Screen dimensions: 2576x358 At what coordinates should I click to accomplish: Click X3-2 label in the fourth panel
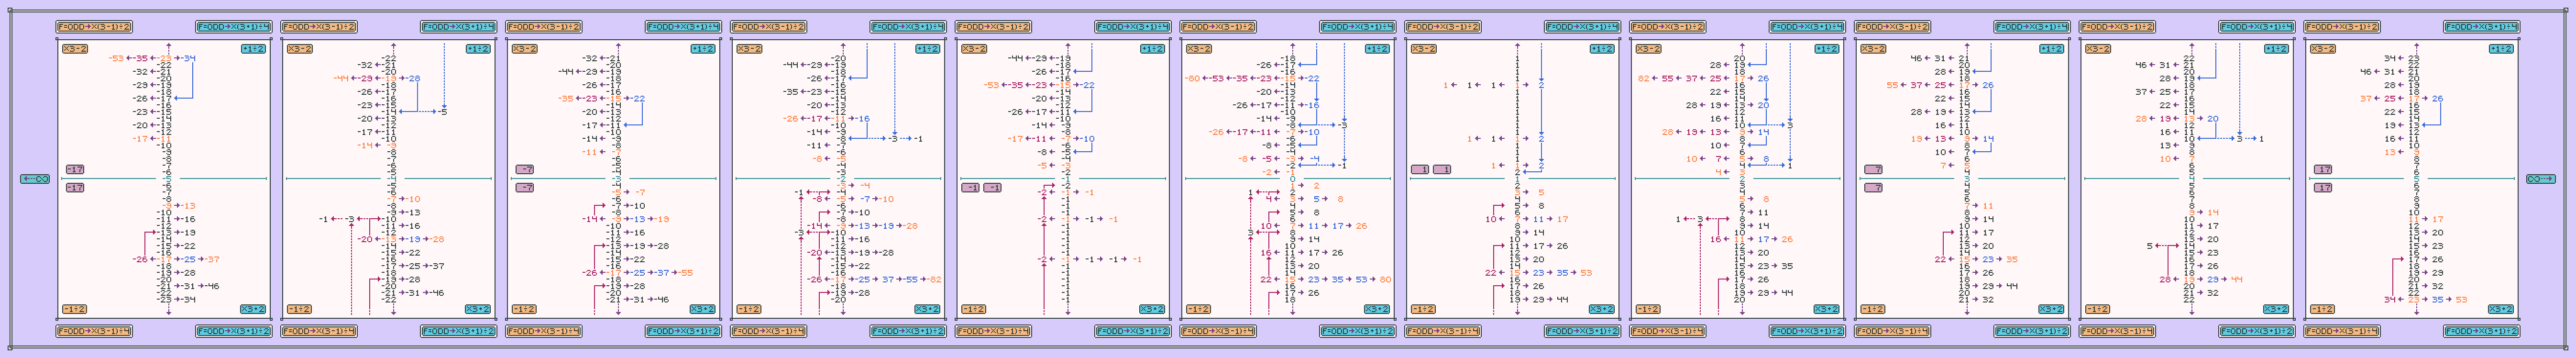point(749,49)
